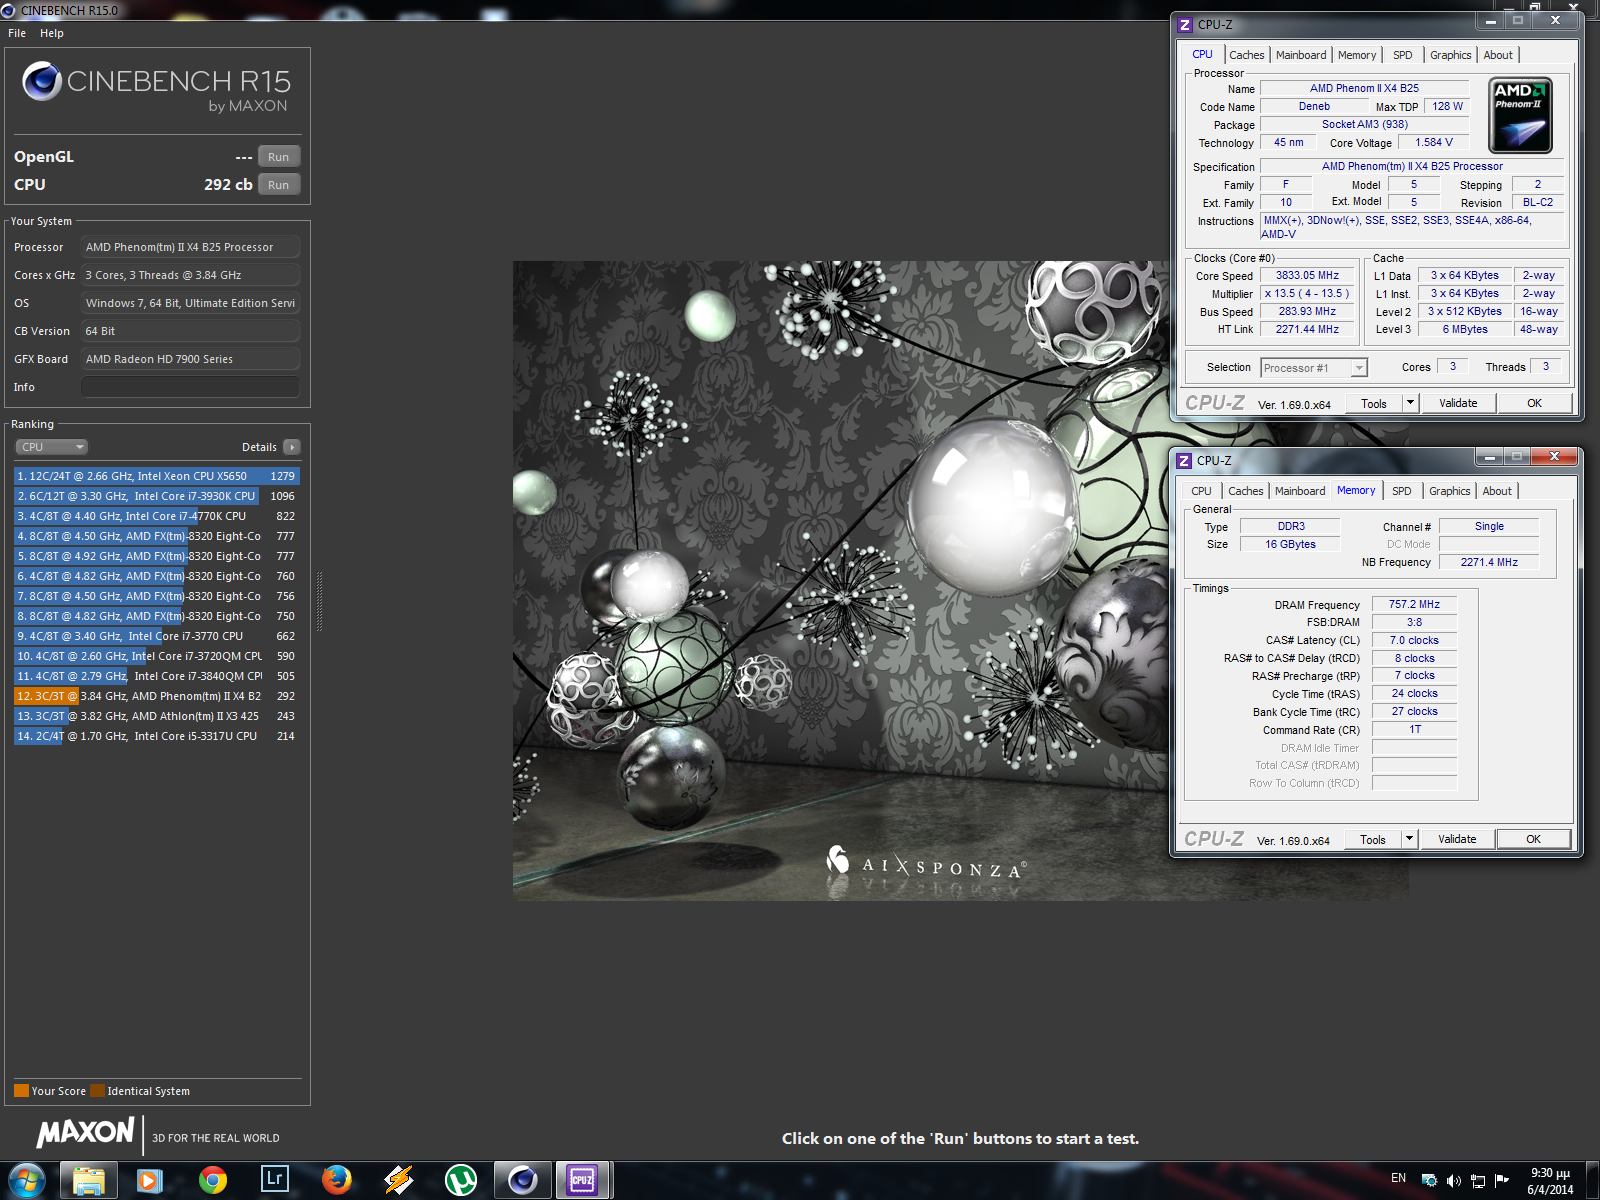Open uTorrent from taskbar

tap(461, 1181)
